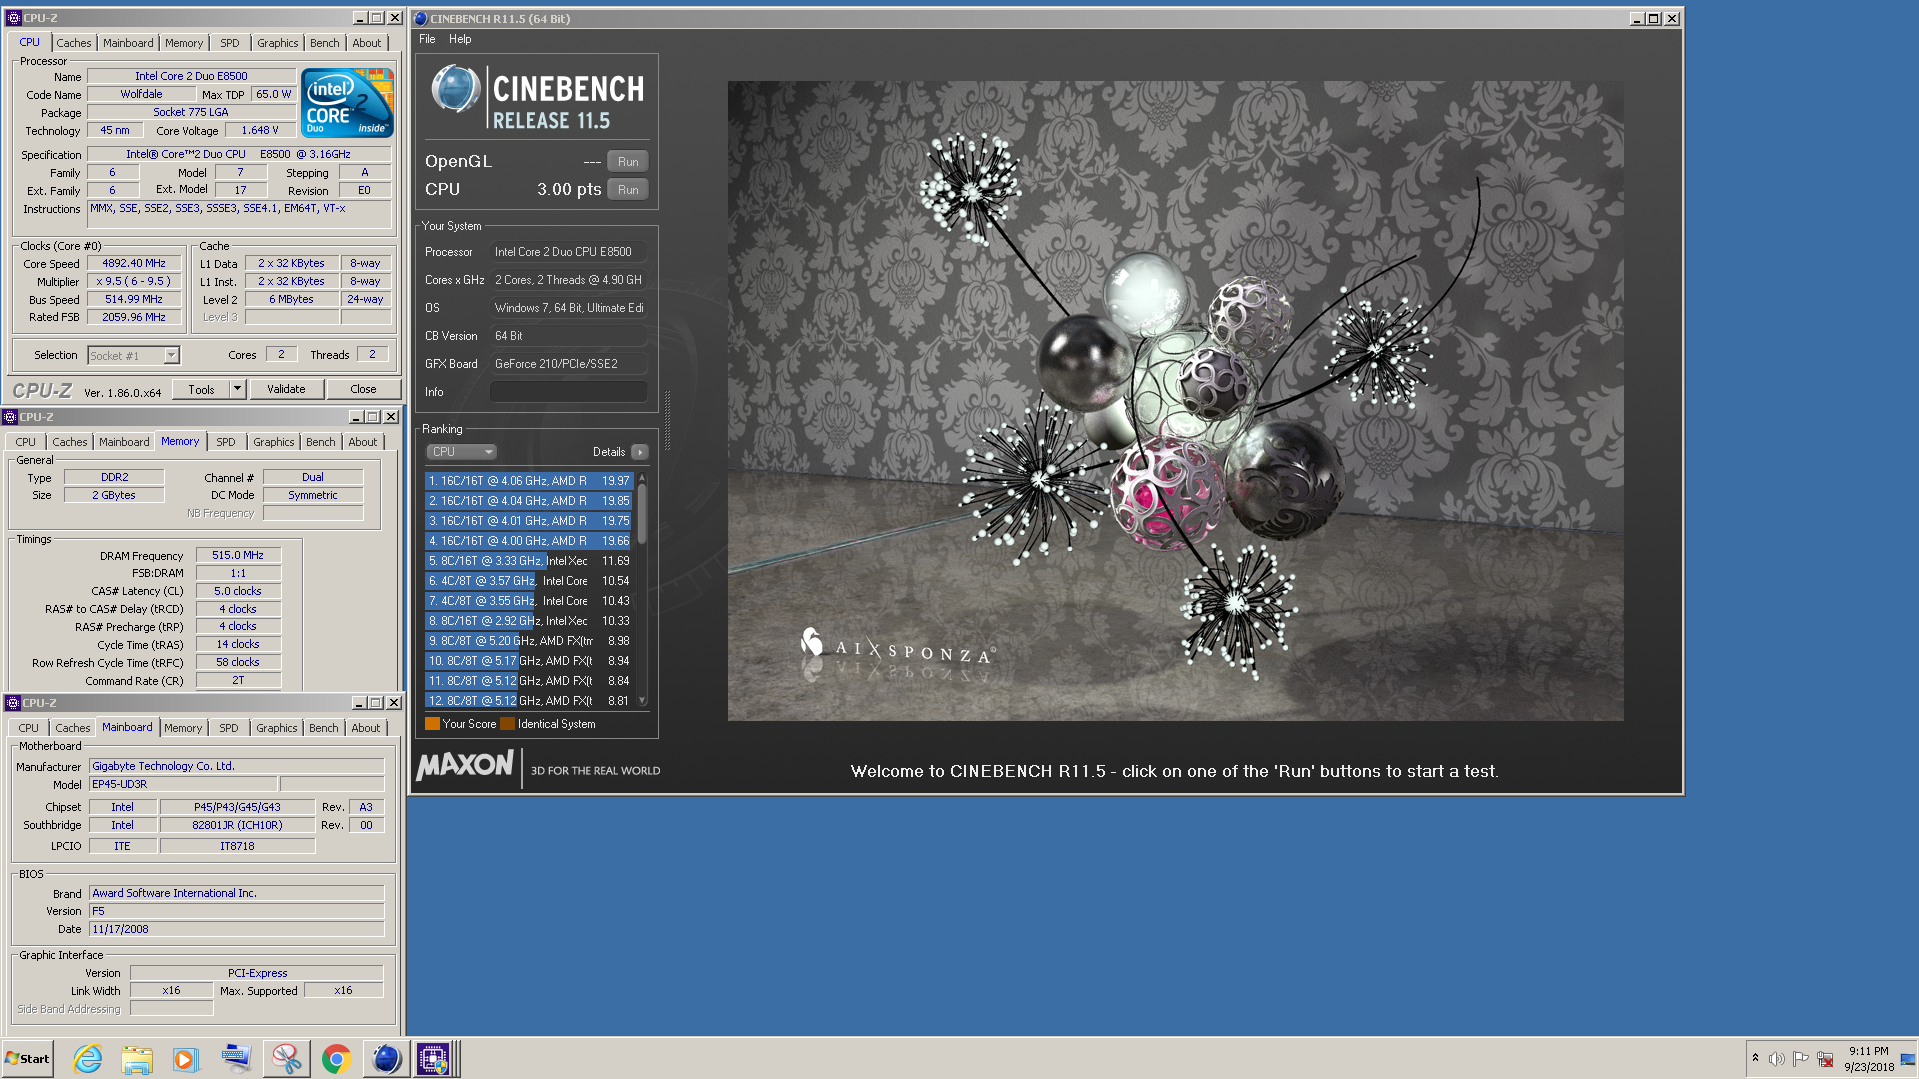Click the Core Voltage value 1.648 V
Image resolution: width=1919 pixels, height=1079 pixels.
260,130
